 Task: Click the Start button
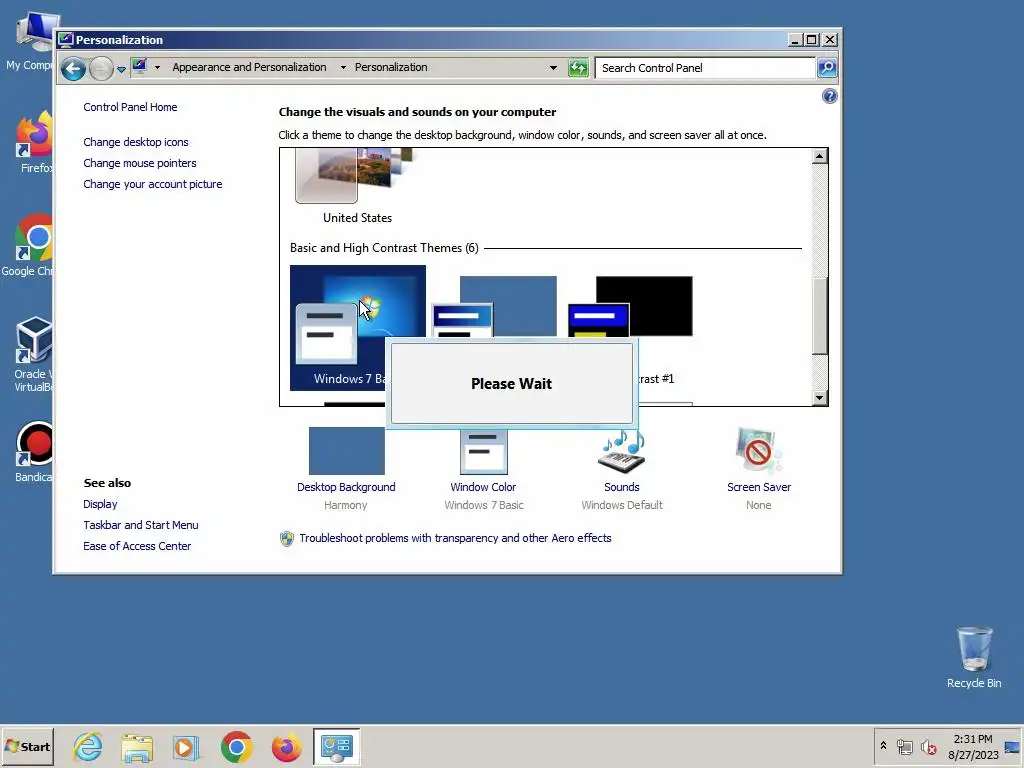pyautogui.click(x=27, y=746)
